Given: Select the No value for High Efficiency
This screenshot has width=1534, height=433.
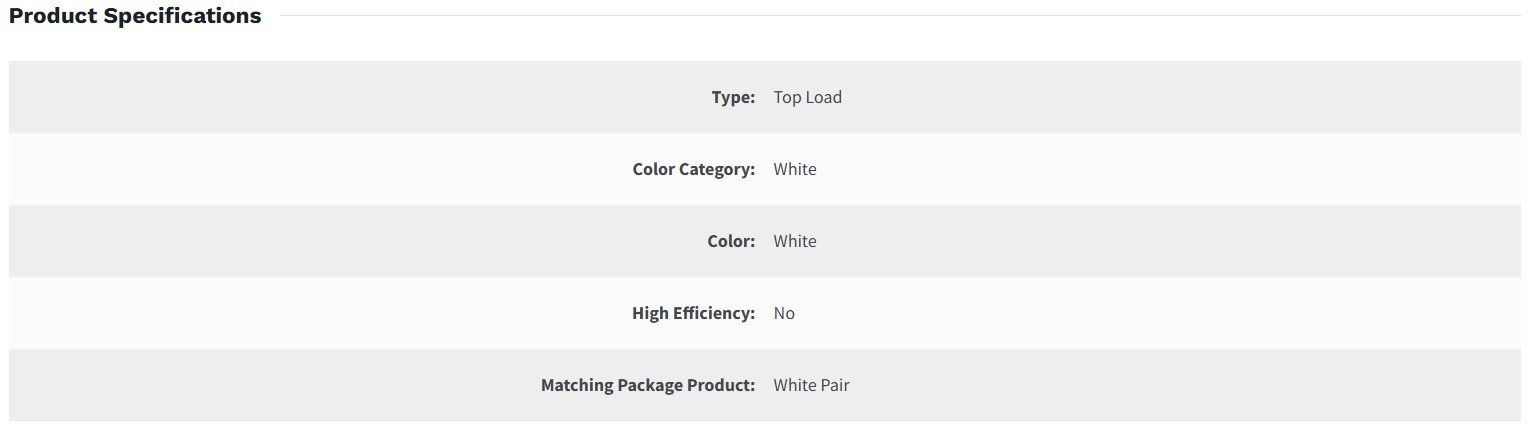Looking at the screenshot, I should 784,313.
